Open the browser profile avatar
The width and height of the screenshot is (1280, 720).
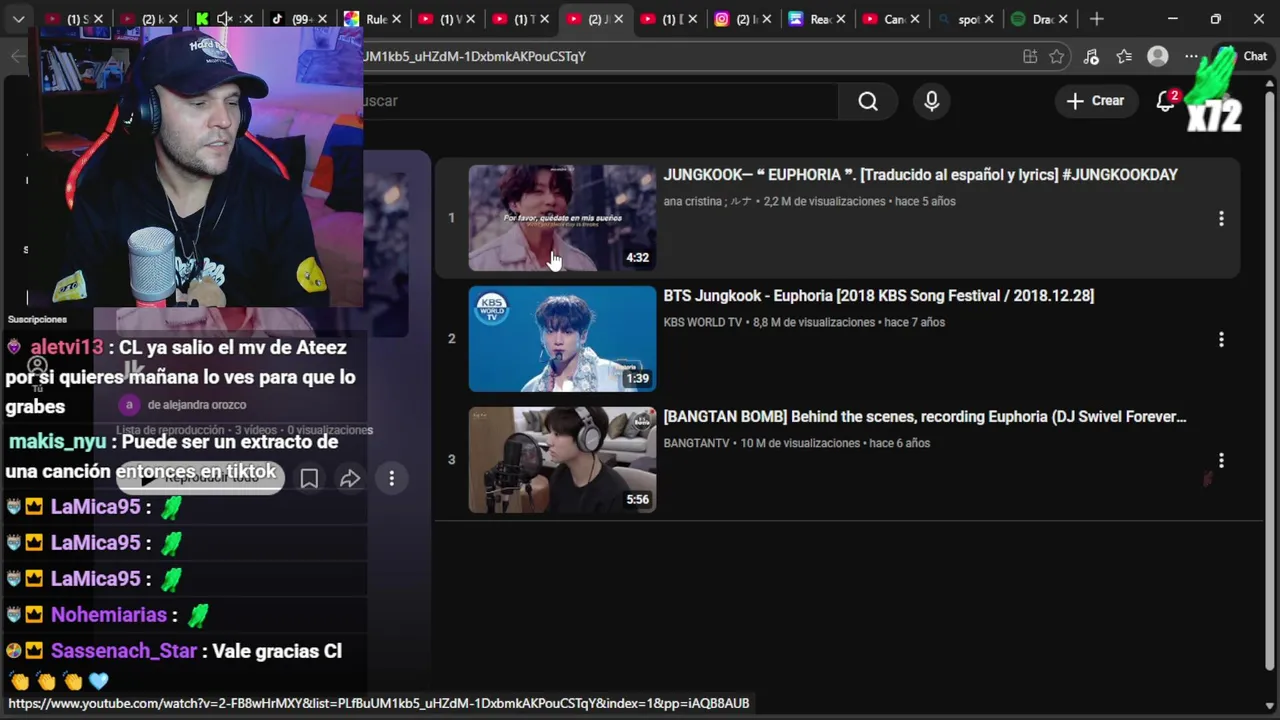point(1158,57)
